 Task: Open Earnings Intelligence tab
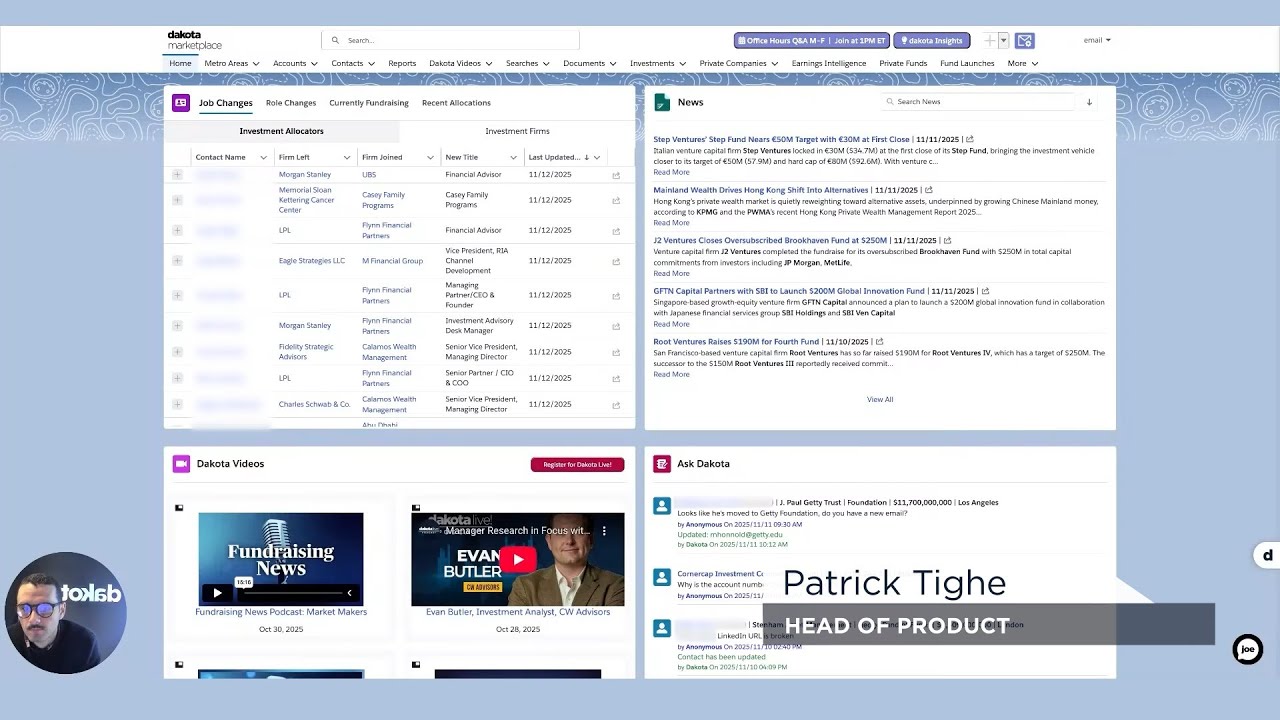(829, 63)
